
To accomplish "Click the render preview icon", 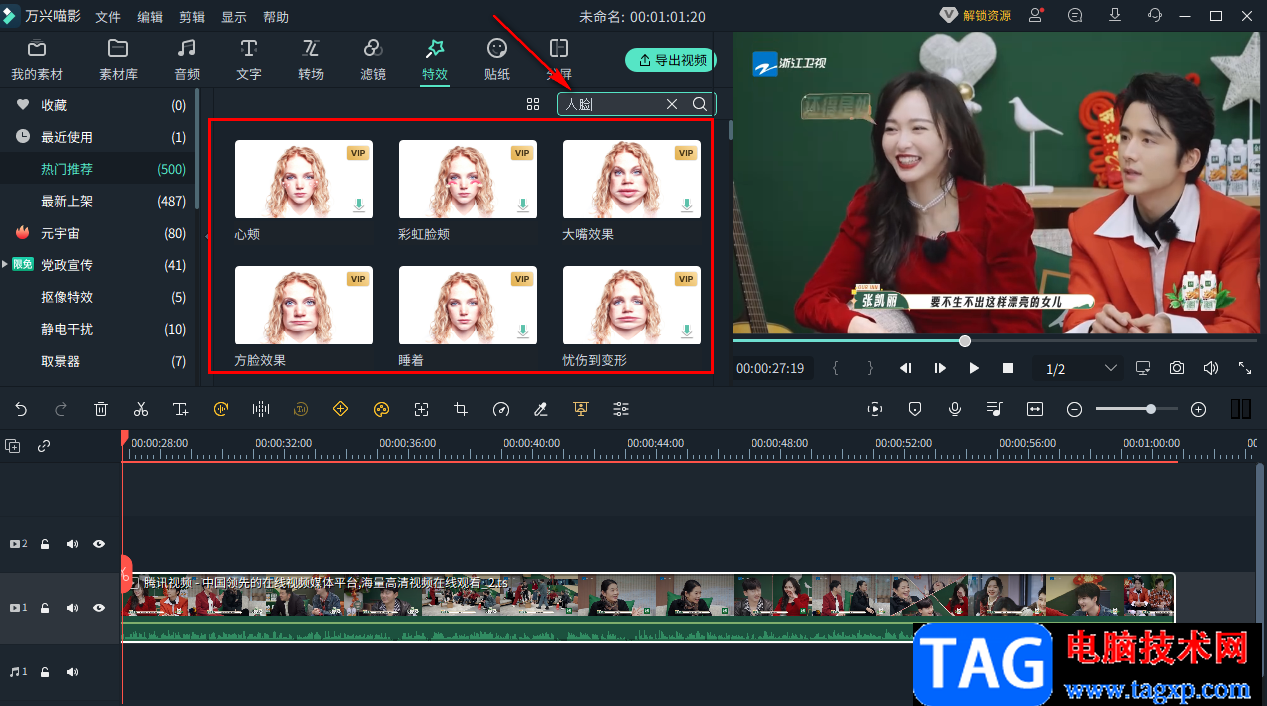I will 875,409.
